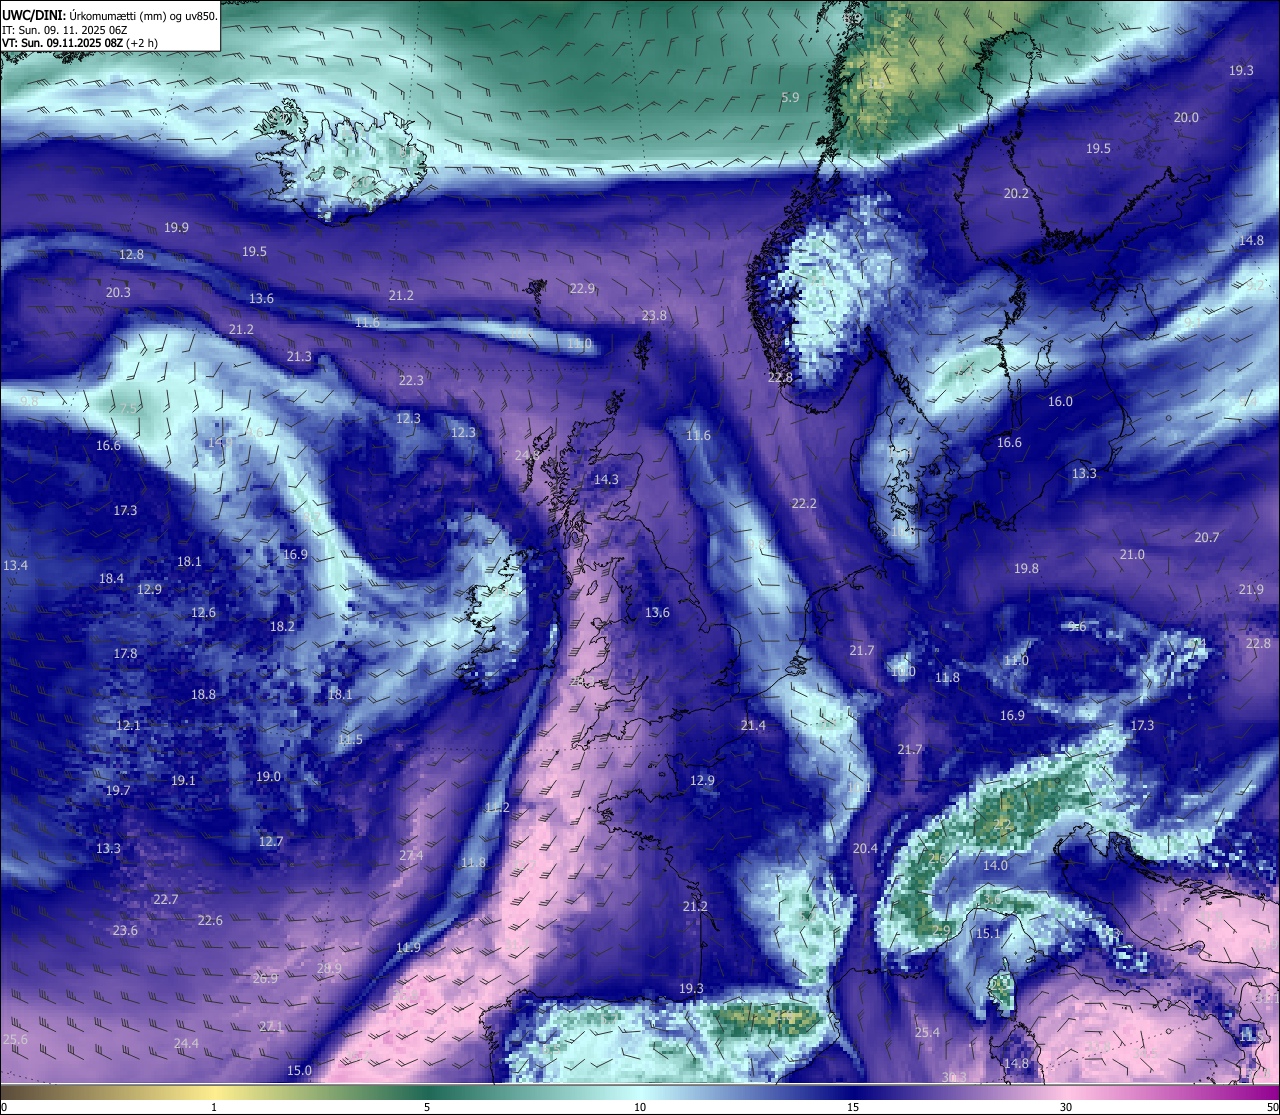Click the 21.0 map value
The height and width of the screenshot is (1115, 1280).
point(1132,554)
